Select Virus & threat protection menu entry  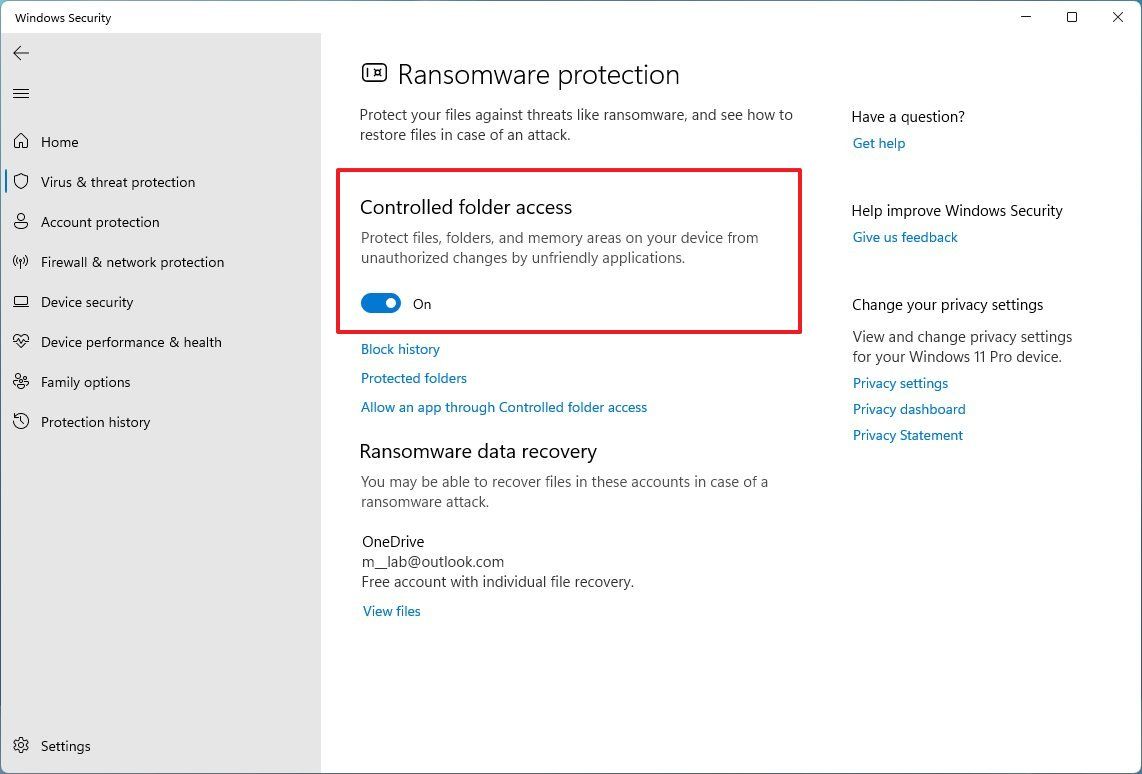(117, 182)
